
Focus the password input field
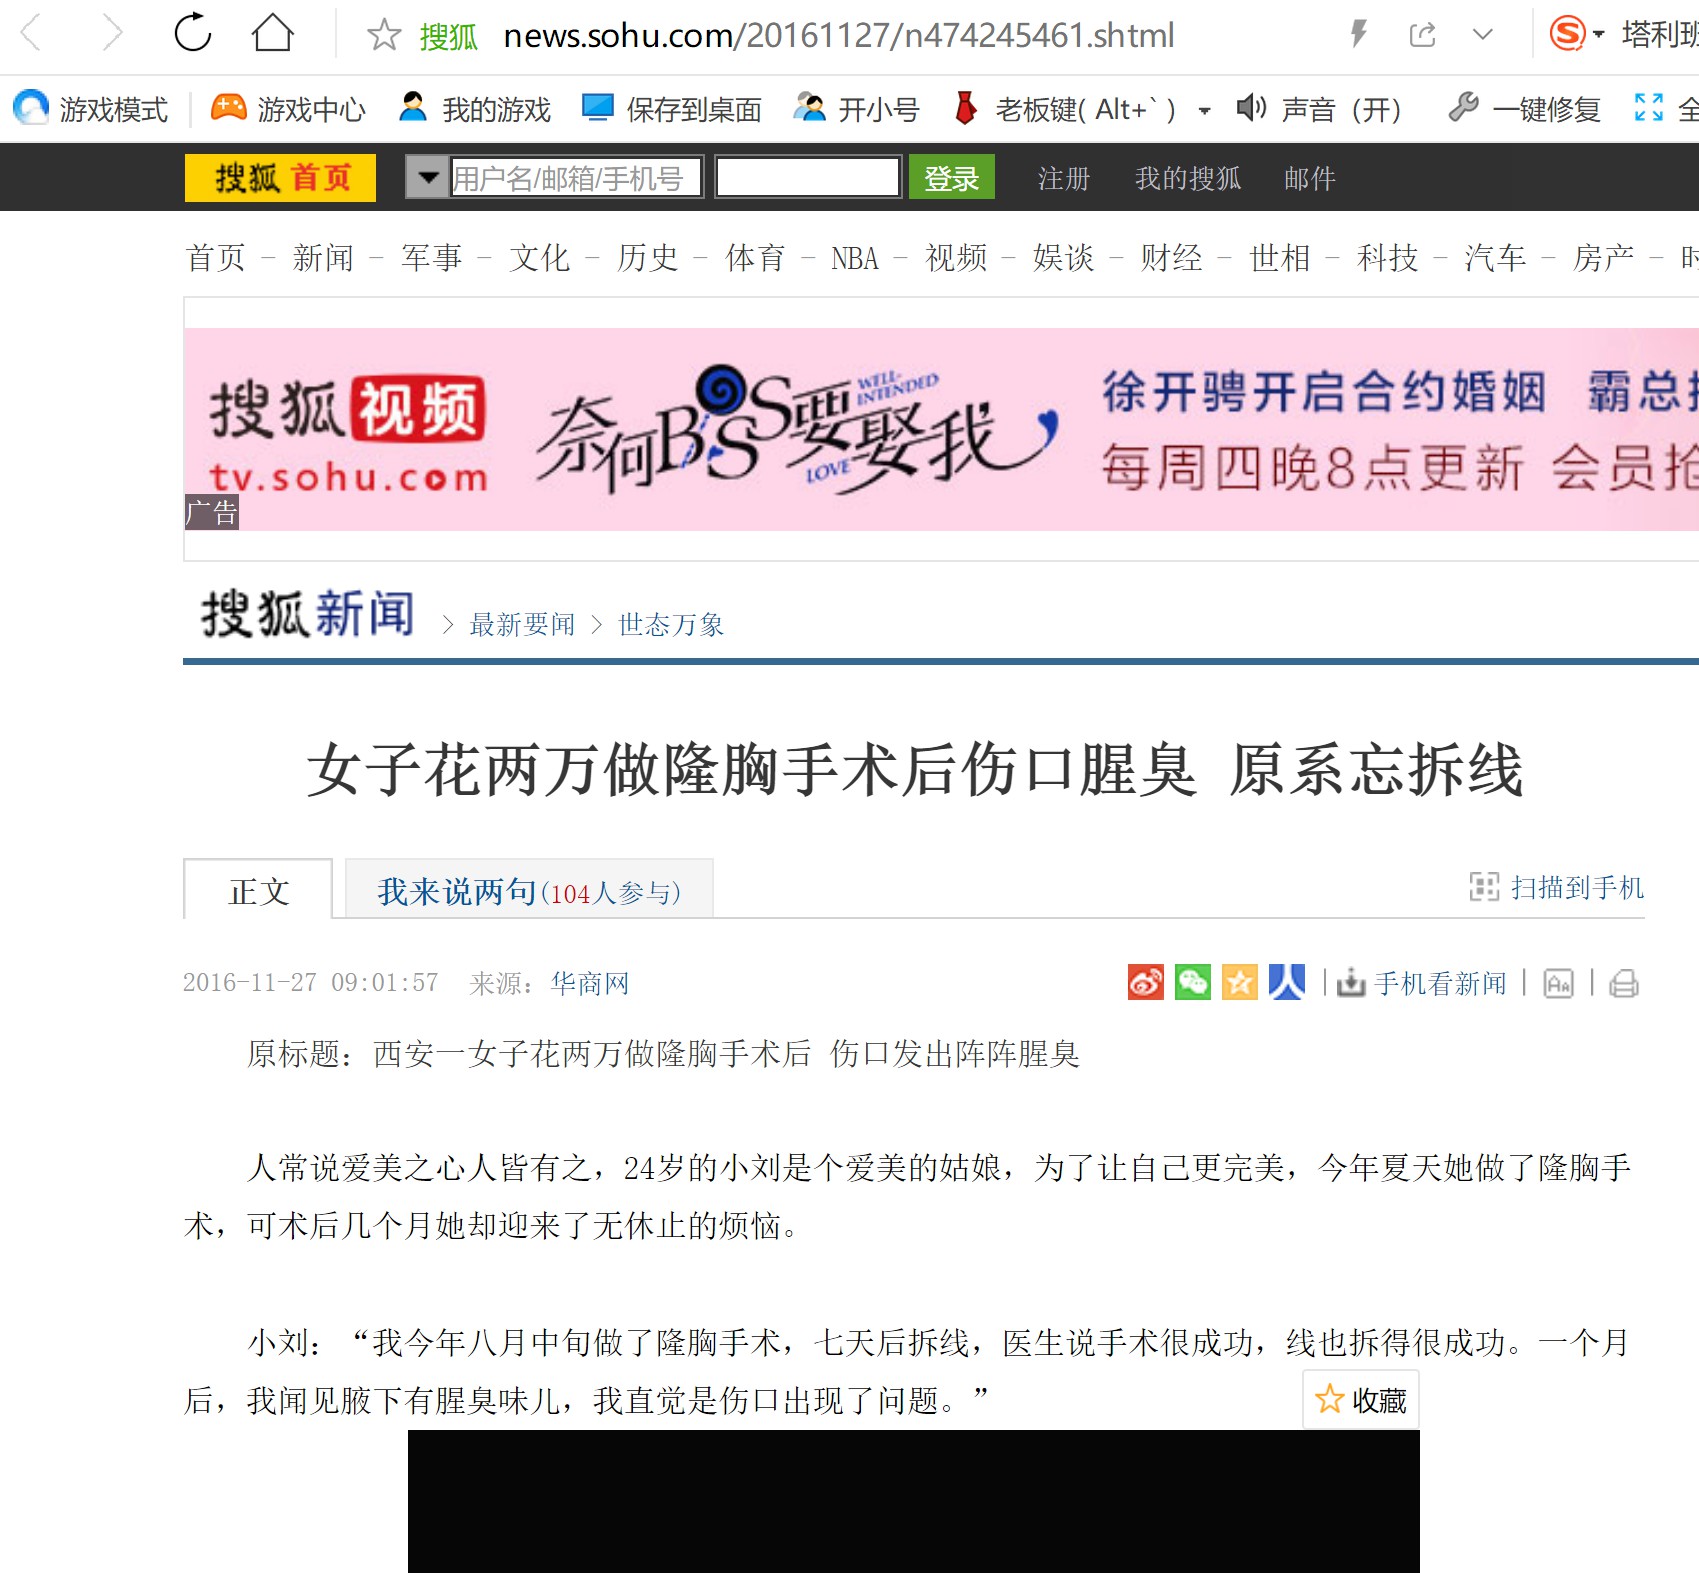click(809, 177)
